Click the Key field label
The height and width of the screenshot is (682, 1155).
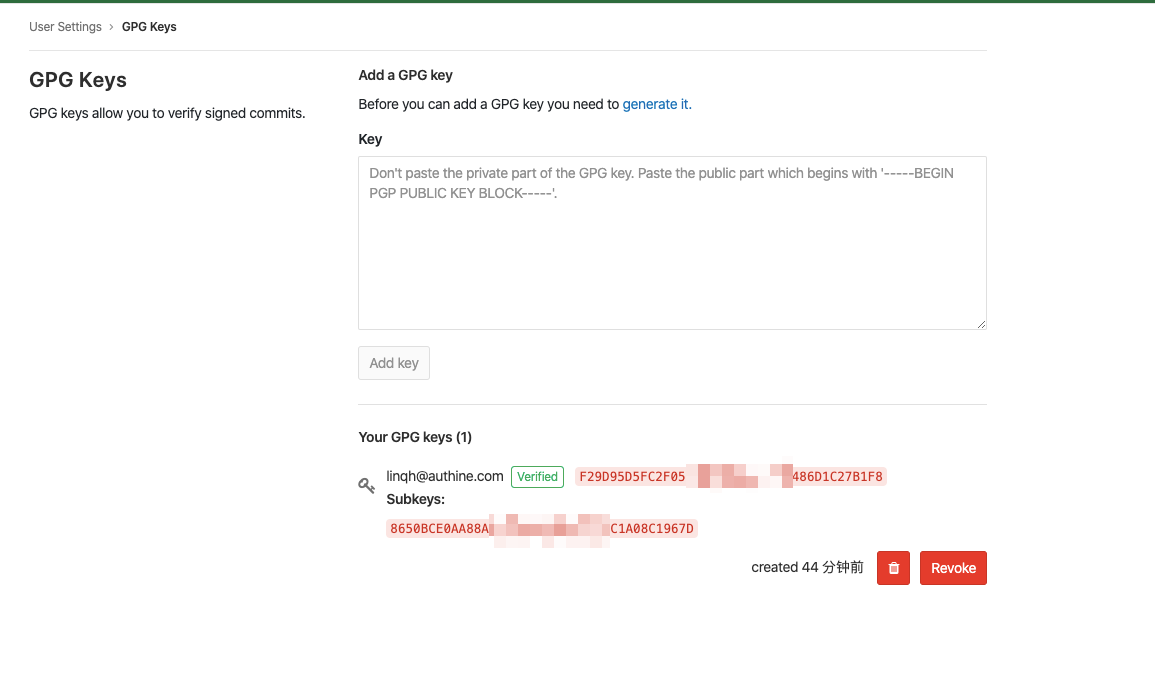370,139
